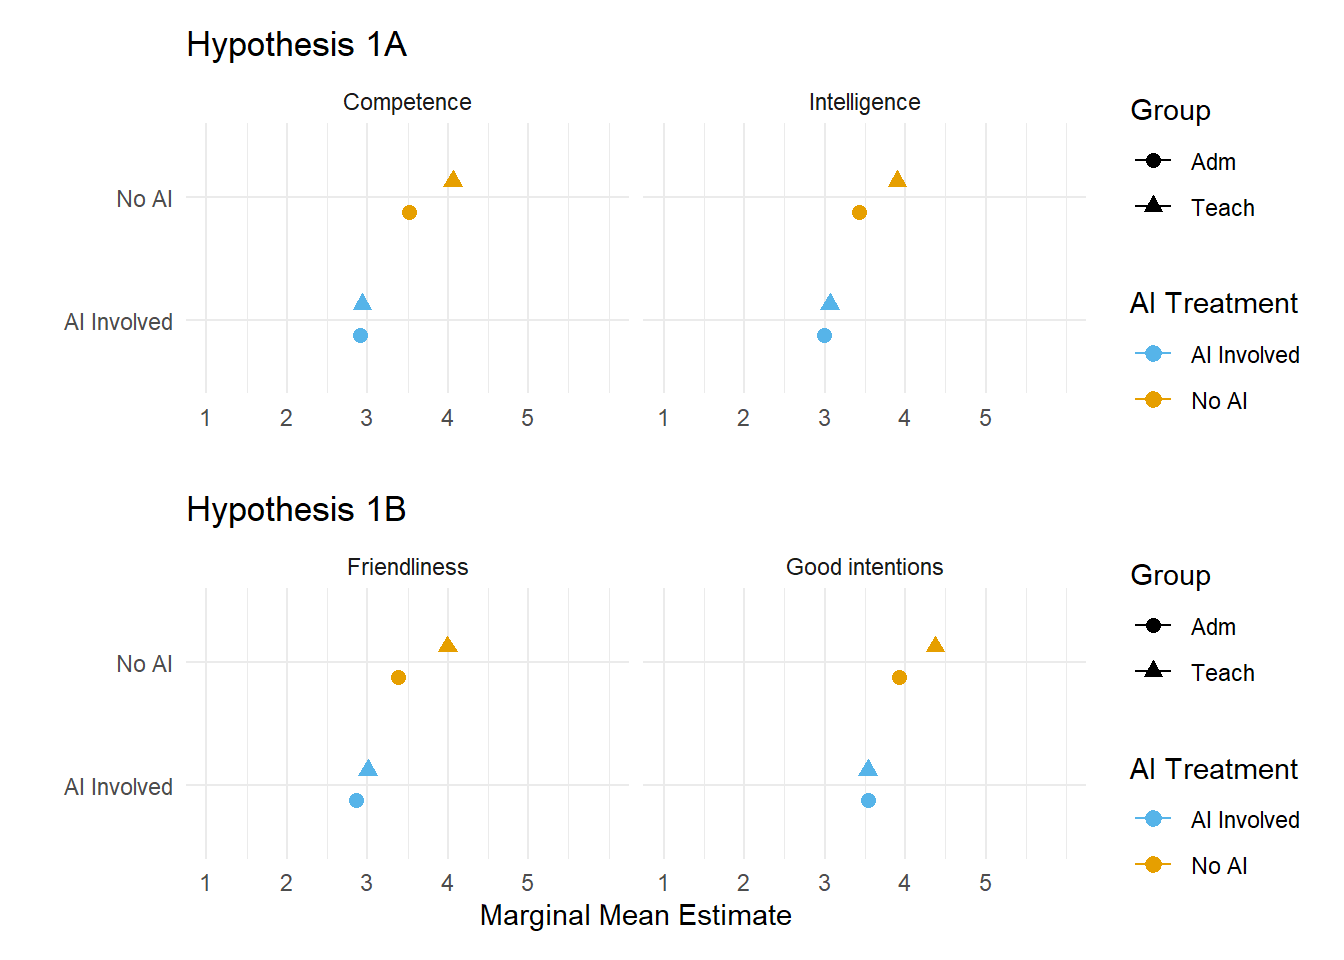Click the Hypothesis 1A title
Viewport: 1344px width, 960px height.
tap(296, 45)
